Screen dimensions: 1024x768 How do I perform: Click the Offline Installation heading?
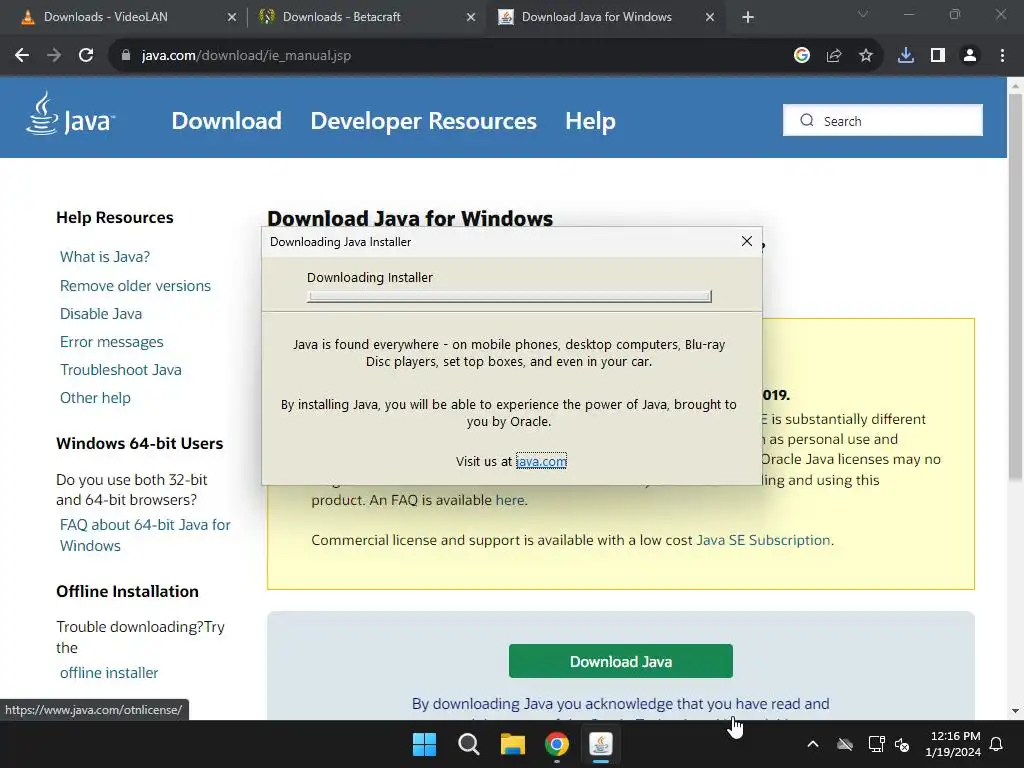coord(127,592)
